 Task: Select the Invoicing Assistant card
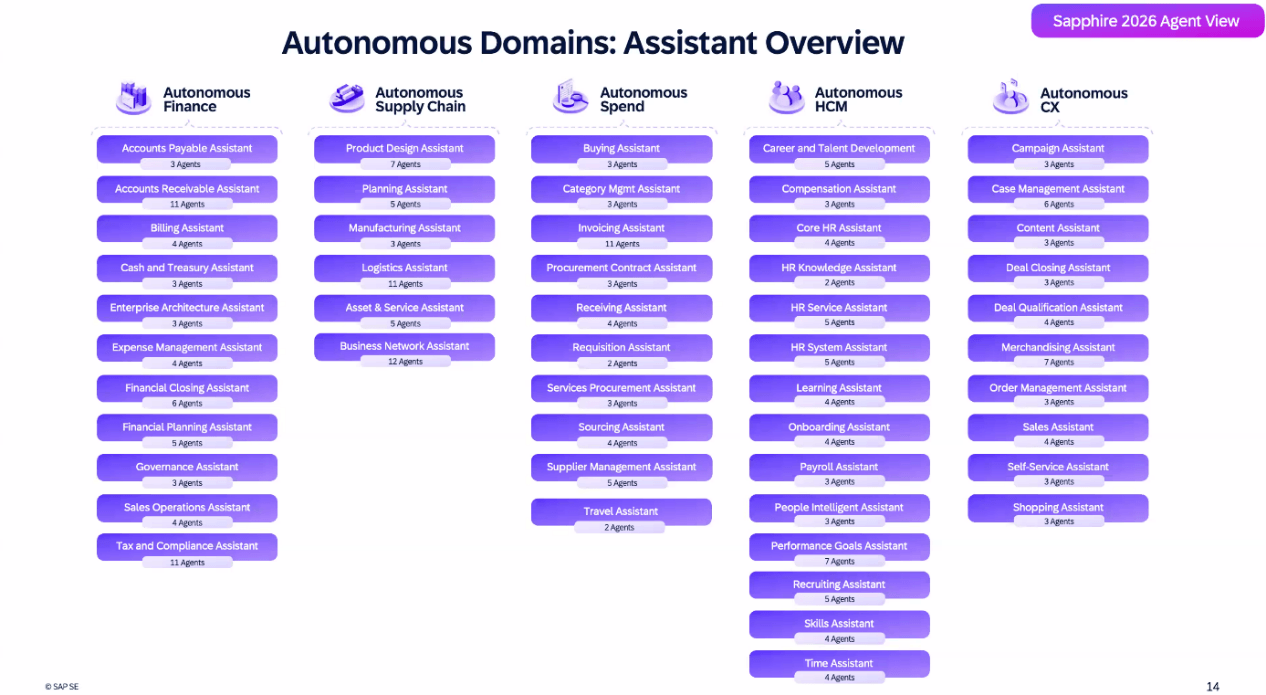[621, 228]
